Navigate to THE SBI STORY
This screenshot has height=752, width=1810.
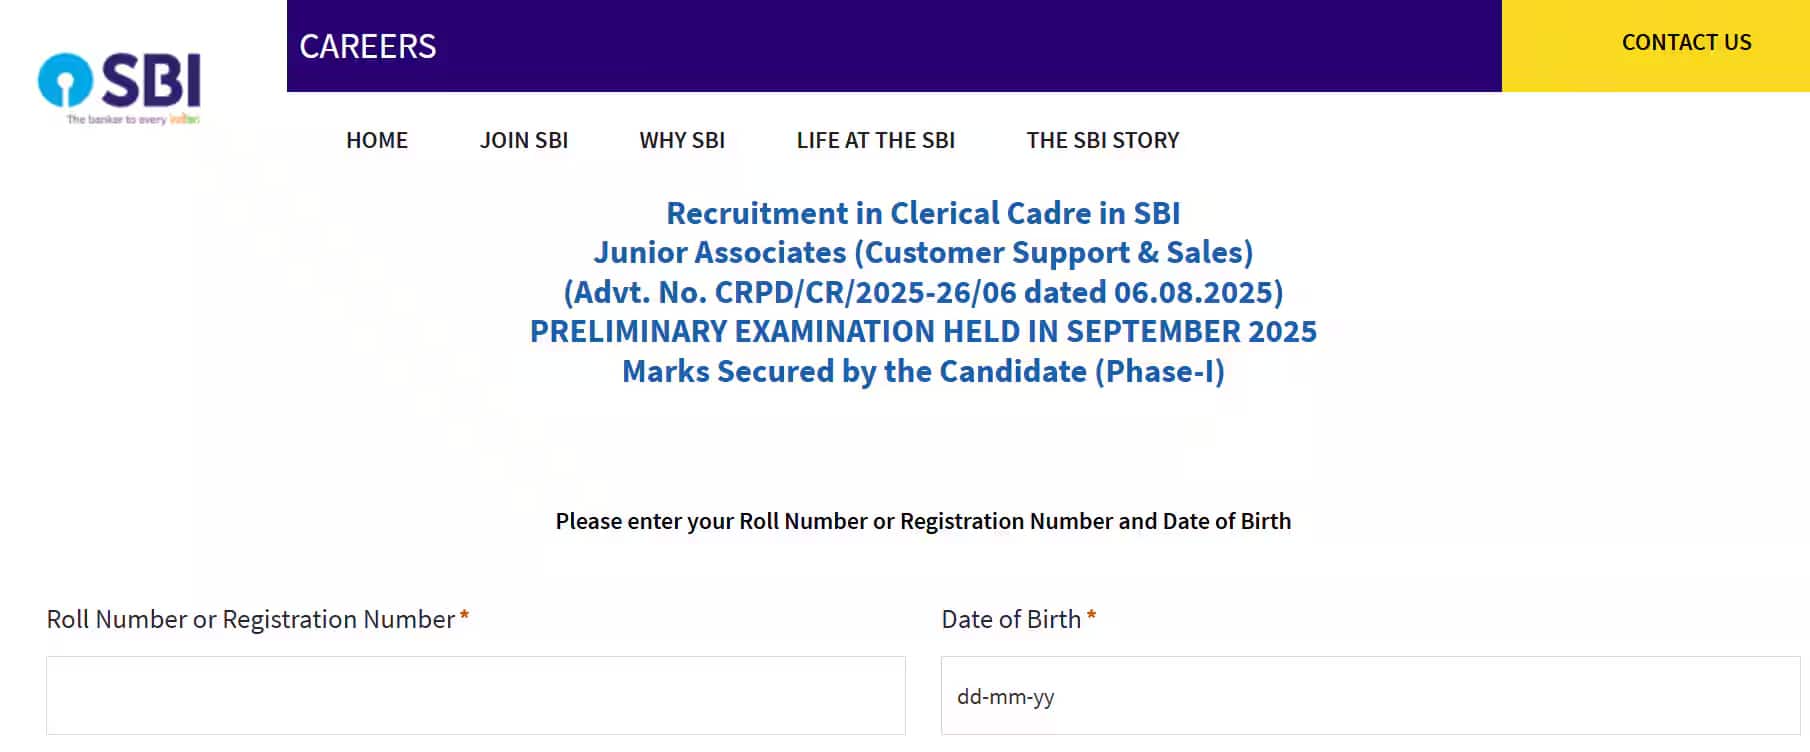tap(1102, 140)
